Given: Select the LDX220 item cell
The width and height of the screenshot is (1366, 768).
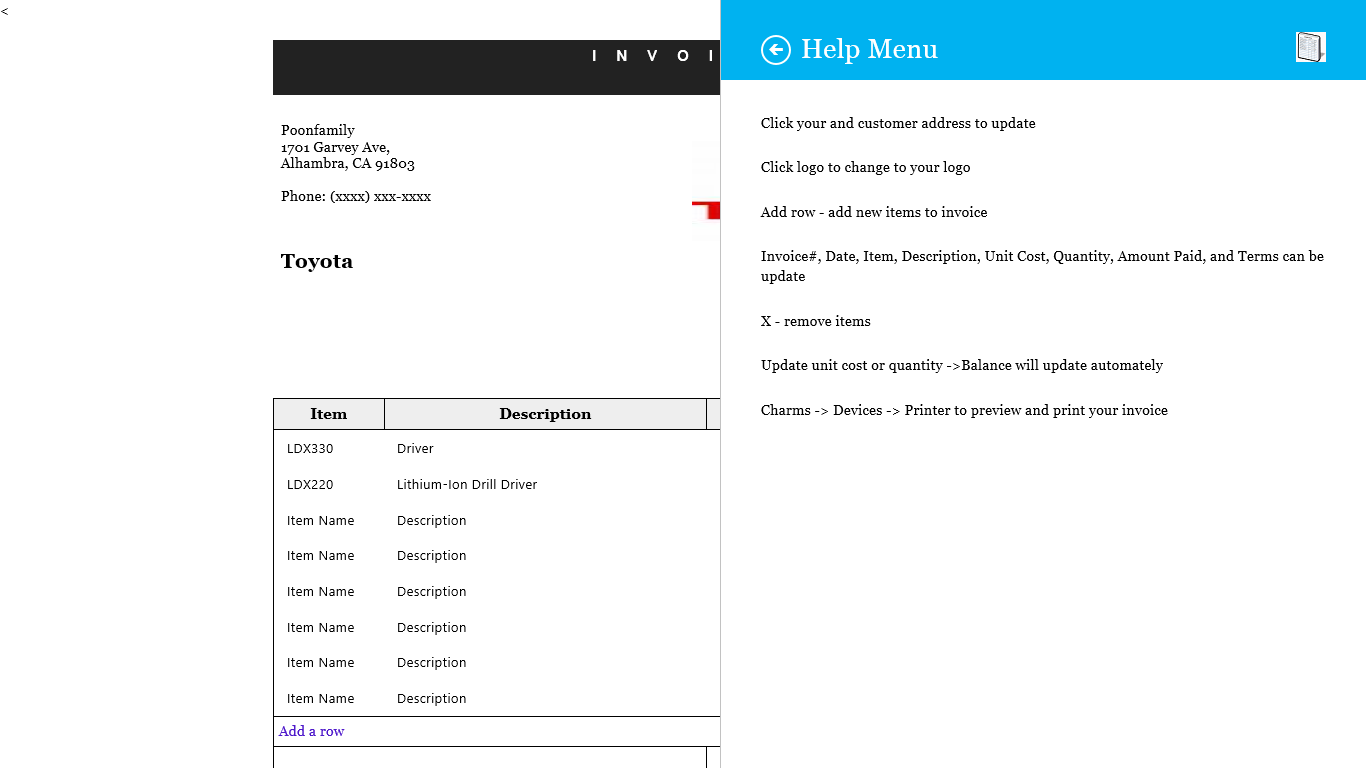Looking at the screenshot, I should click(x=310, y=485).
